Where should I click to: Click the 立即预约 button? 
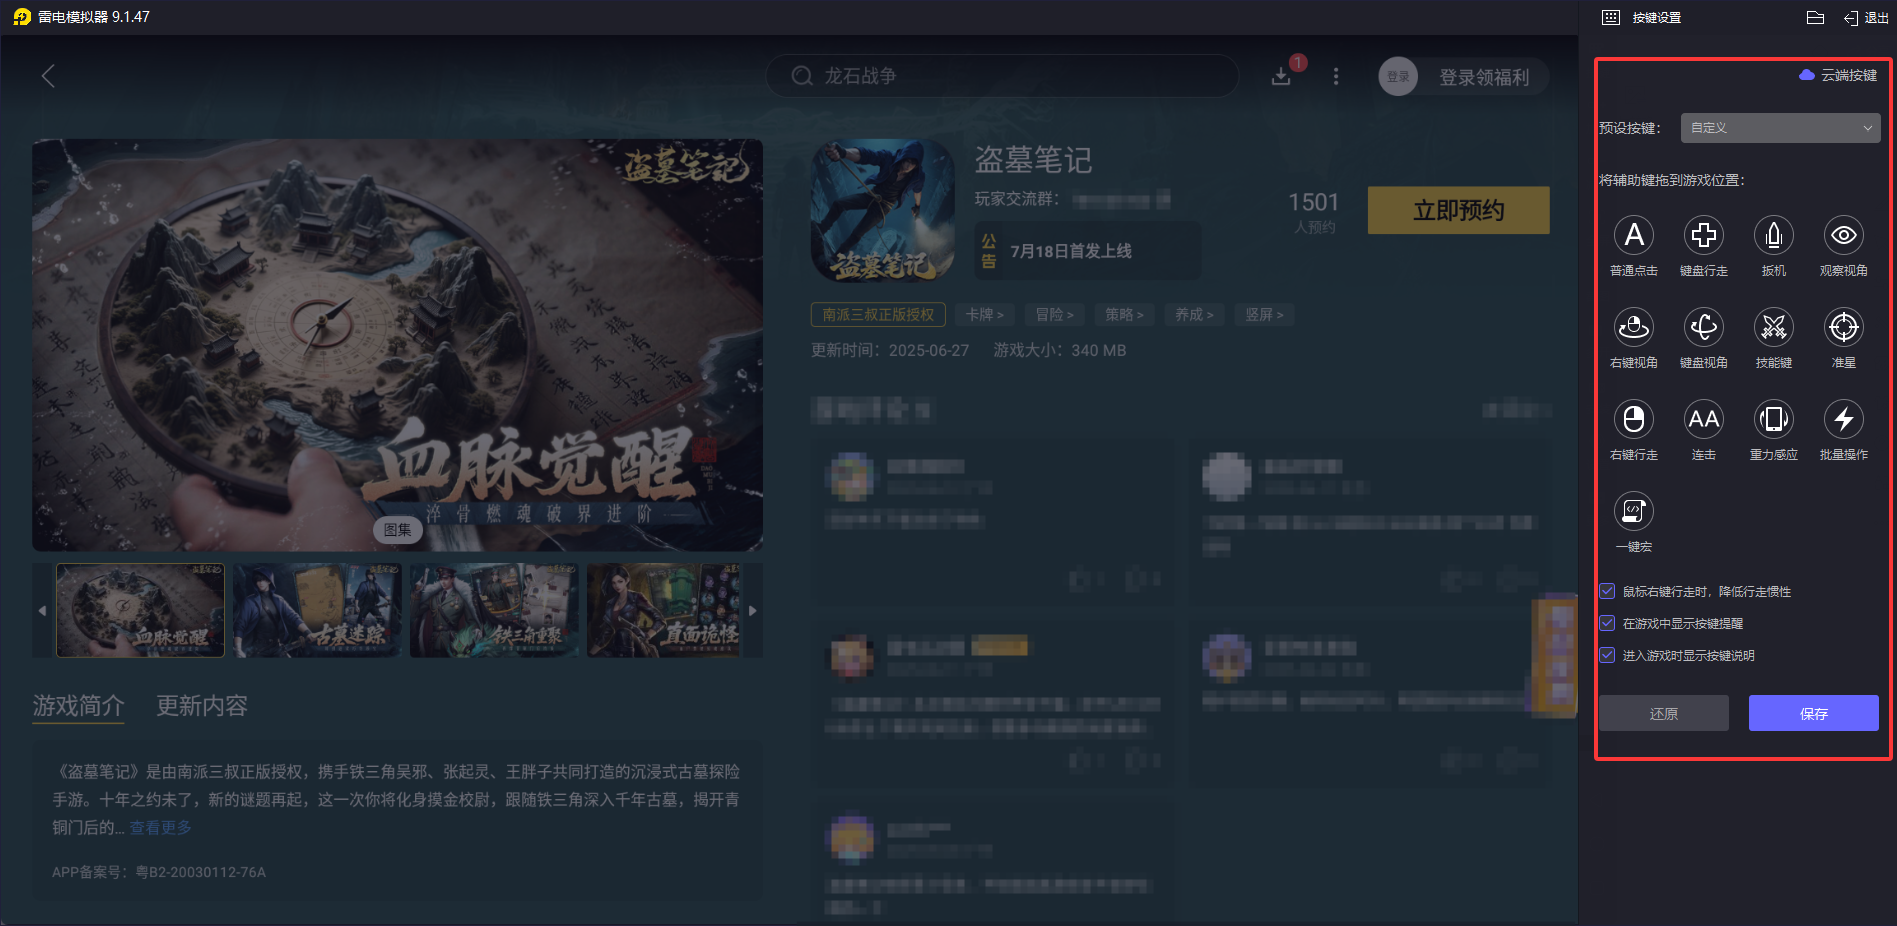coord(1458,210)
